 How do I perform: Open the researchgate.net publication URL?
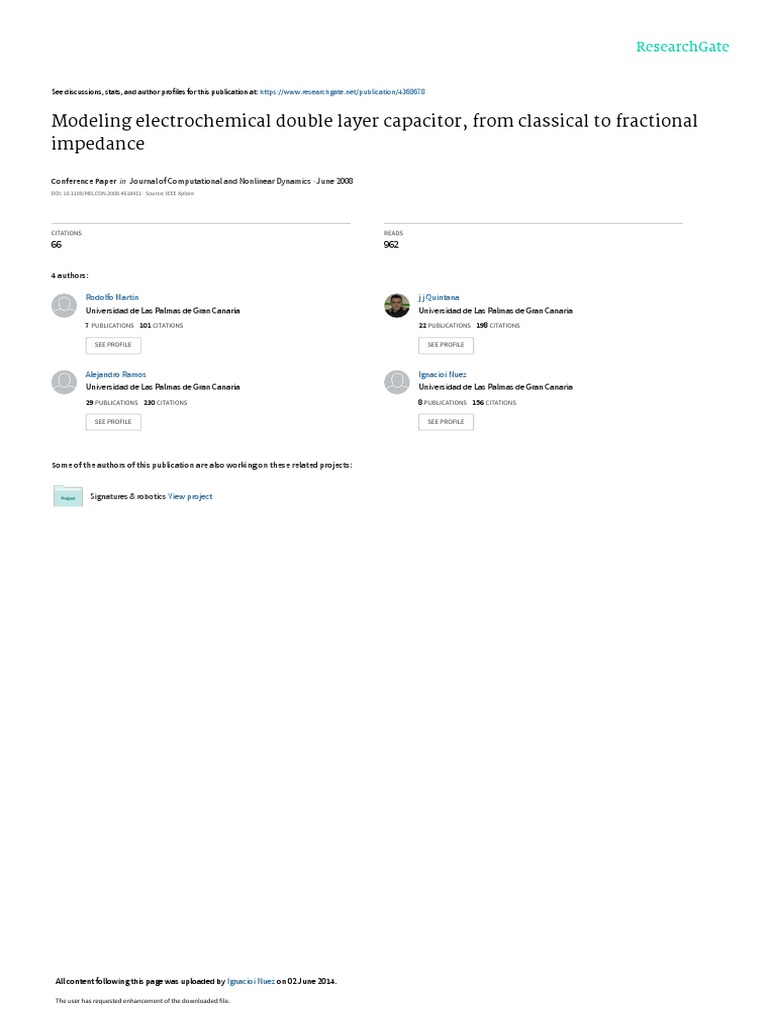[x=342, y=92]
